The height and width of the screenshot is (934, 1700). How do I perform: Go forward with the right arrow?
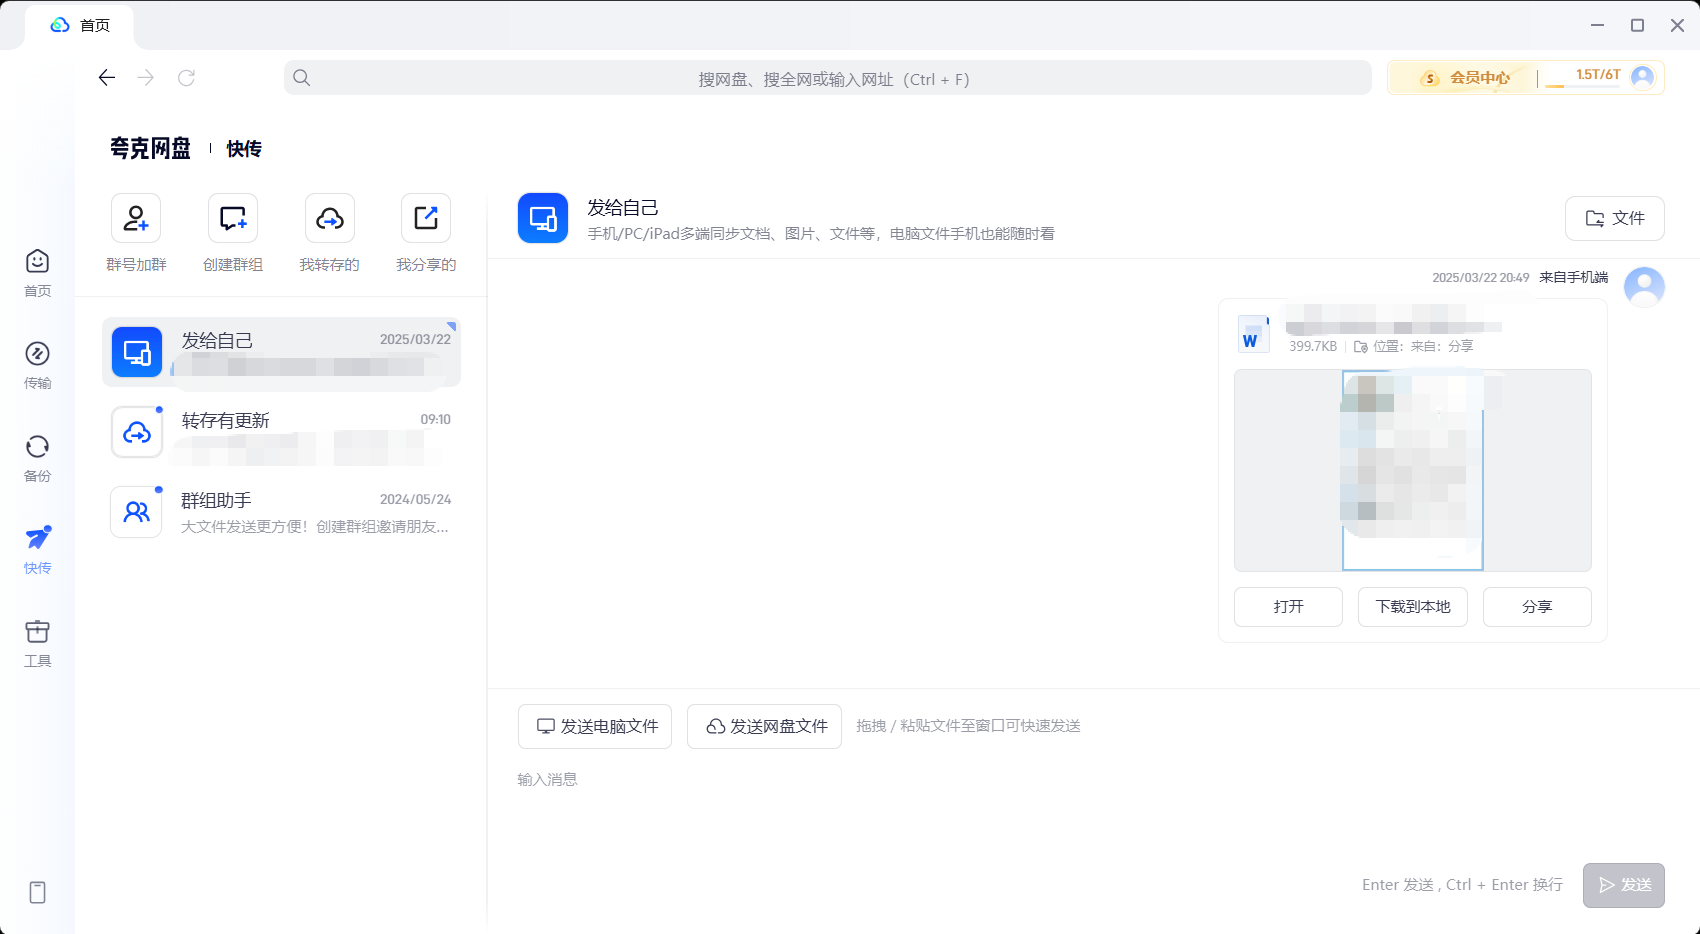coord(146,78)
